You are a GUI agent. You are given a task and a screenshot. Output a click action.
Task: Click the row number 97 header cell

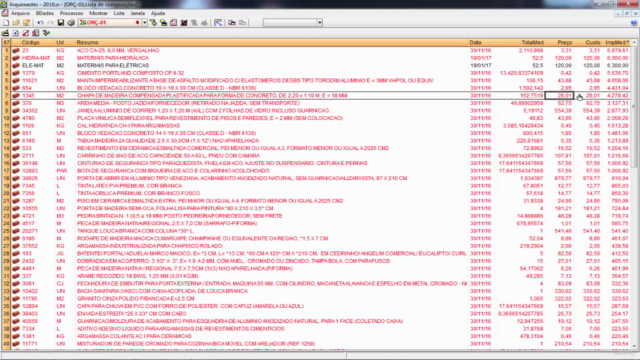[6, 42]
